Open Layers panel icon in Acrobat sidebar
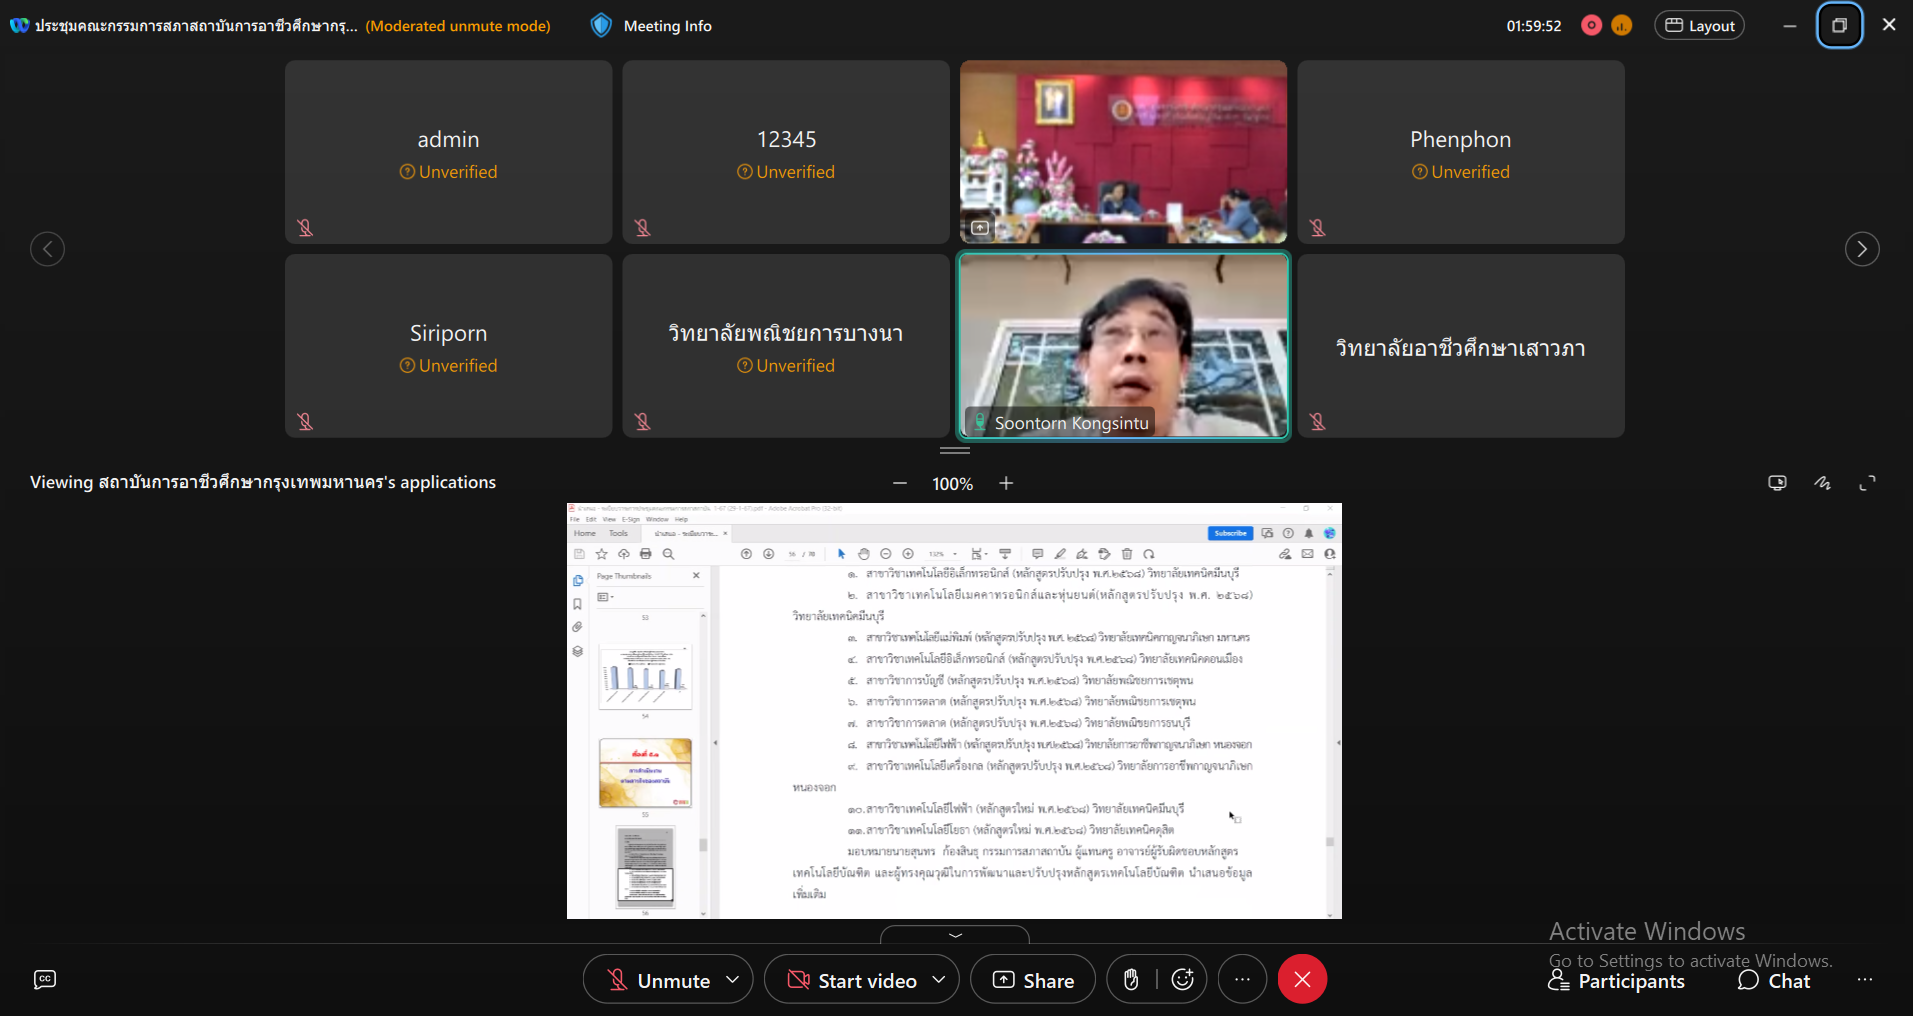 (x=577, y=651)
